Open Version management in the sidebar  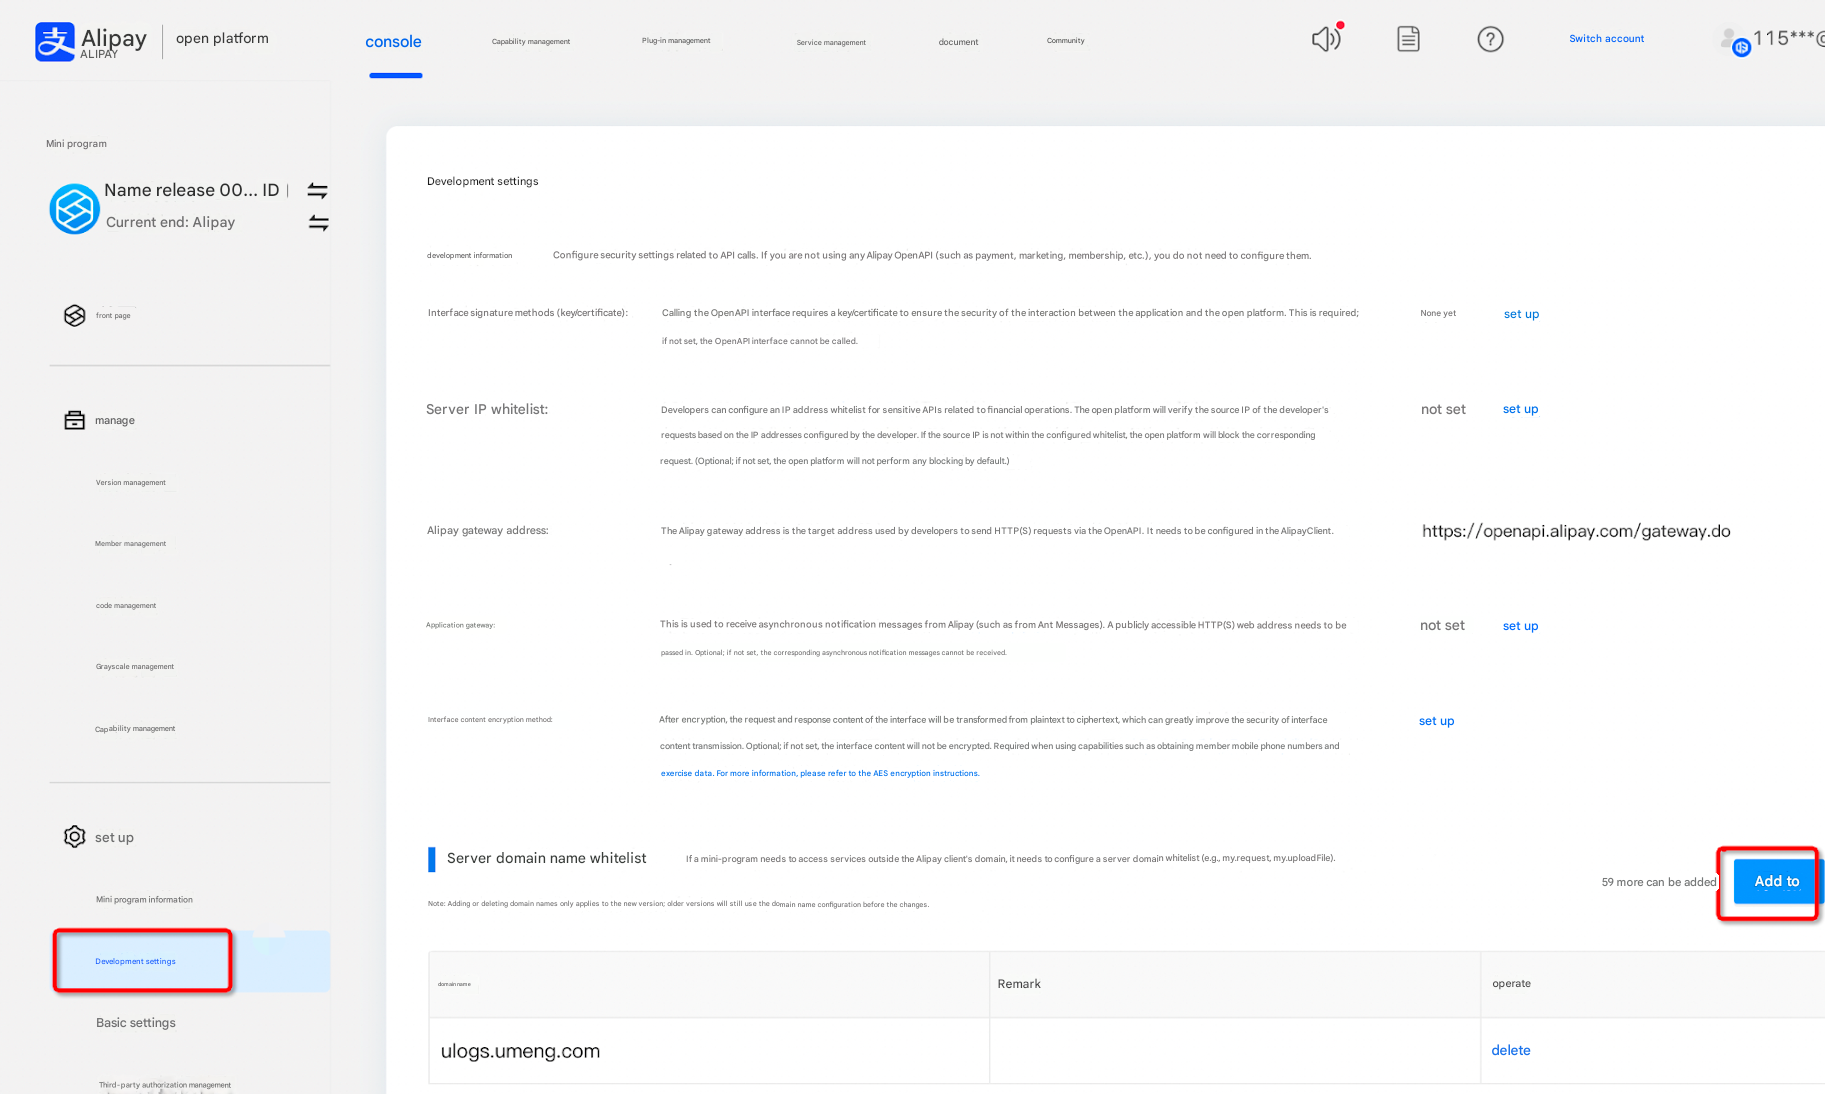pyautogui.click(x=131, y=482)
